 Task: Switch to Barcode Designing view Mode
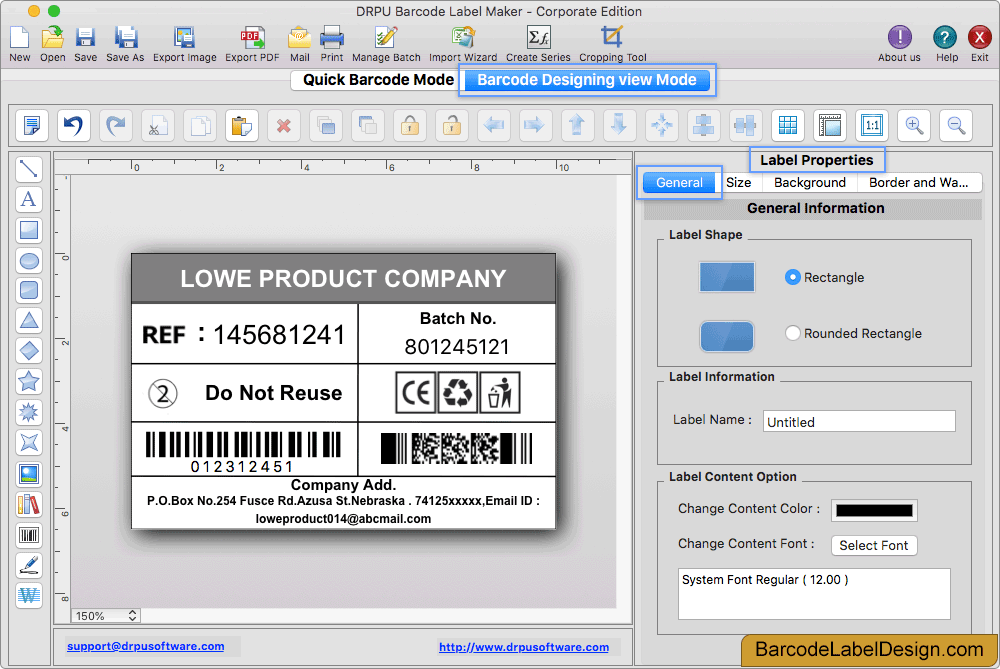[x=586, y=80]
